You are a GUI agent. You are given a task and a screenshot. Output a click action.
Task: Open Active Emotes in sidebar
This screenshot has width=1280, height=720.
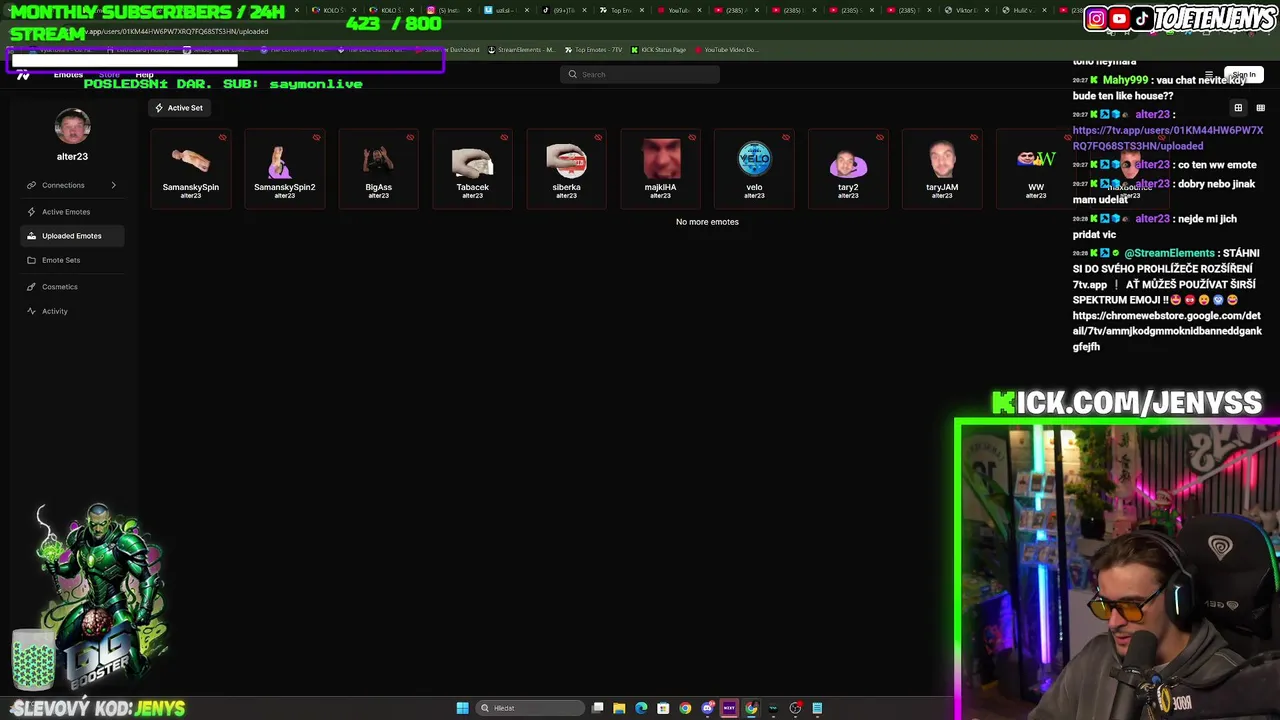pyautogui.click(x=72, y=212)
